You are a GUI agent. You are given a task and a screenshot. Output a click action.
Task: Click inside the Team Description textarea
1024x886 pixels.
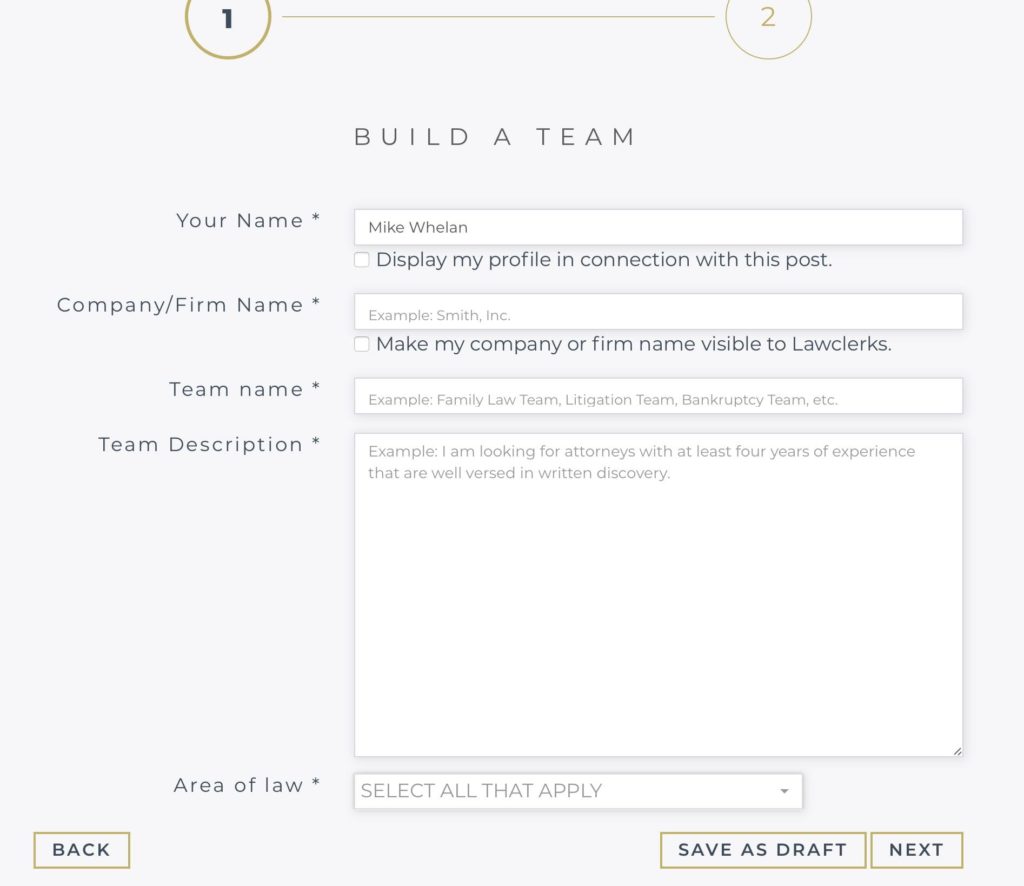coord(658,600)
